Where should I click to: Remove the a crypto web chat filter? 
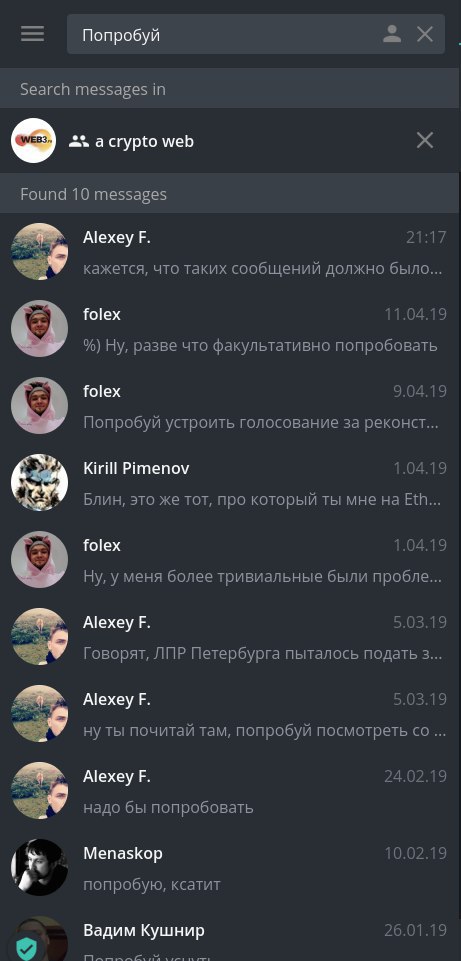pos(425,140)
